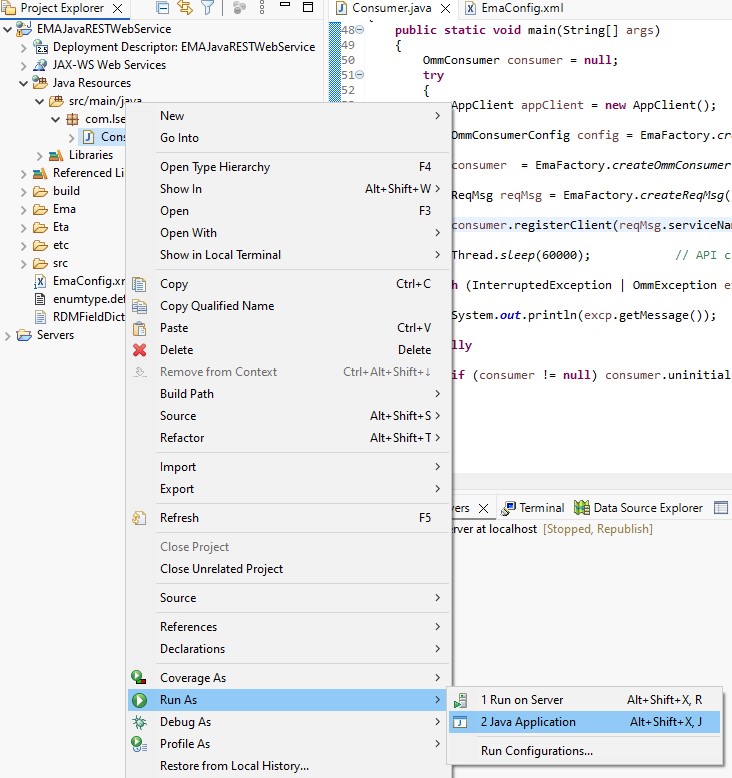Image resolution: width=732 pixels, height=778 pixels.
Task: Click the Refresh icon in menu
Action: coord(139,518)
